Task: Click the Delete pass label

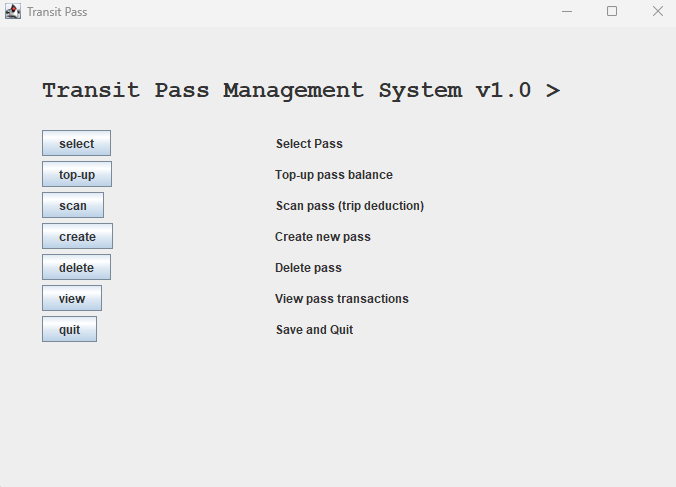Action: click(x=308, y=268)
